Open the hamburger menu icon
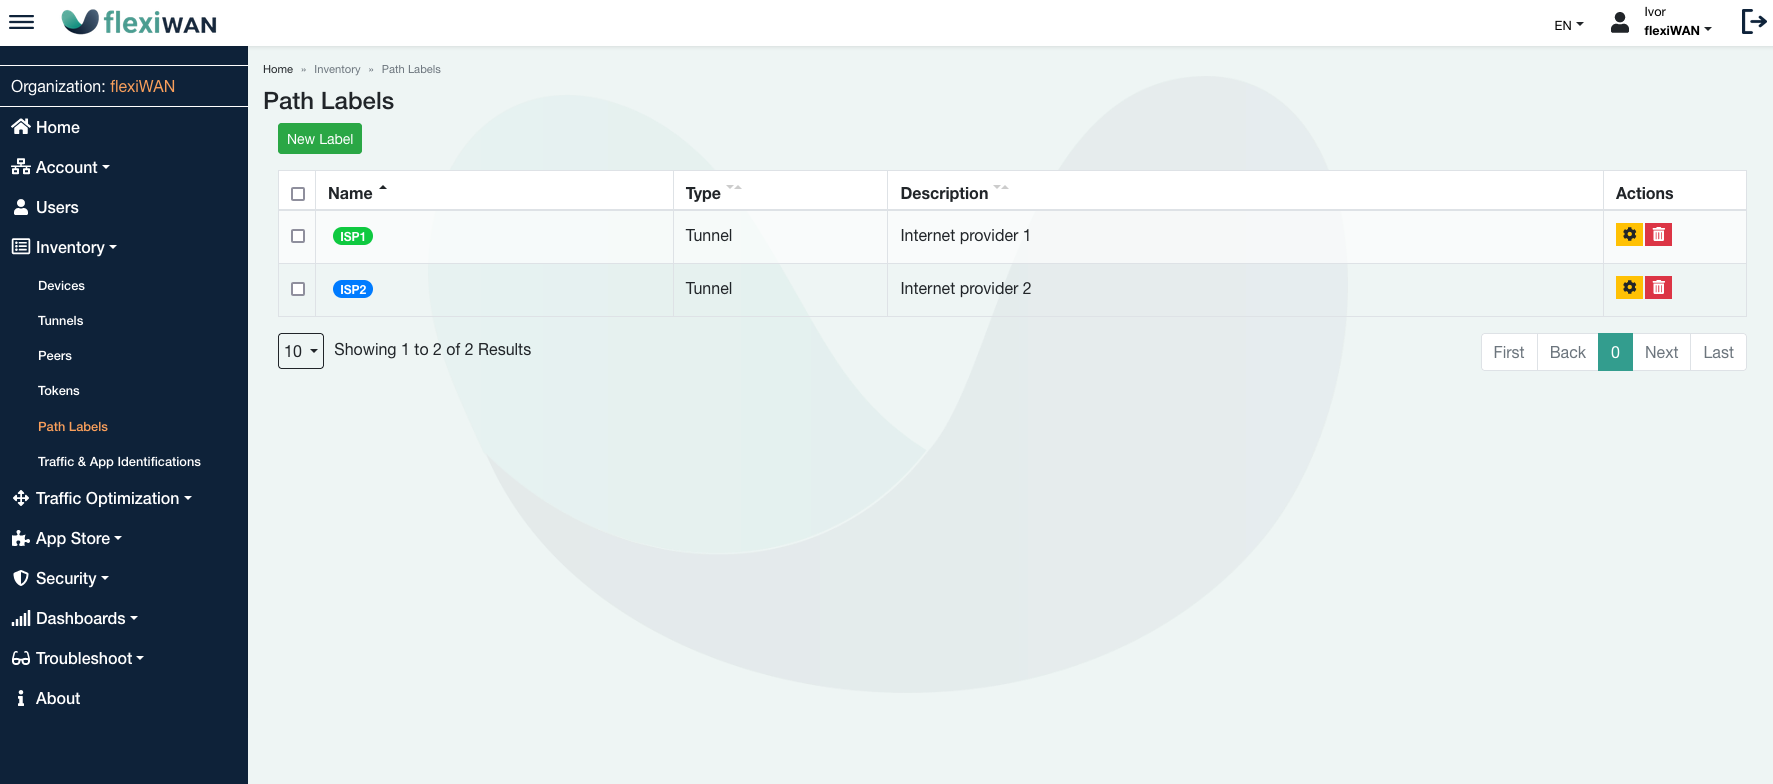 pyautogui.click(x=21, y=22)
